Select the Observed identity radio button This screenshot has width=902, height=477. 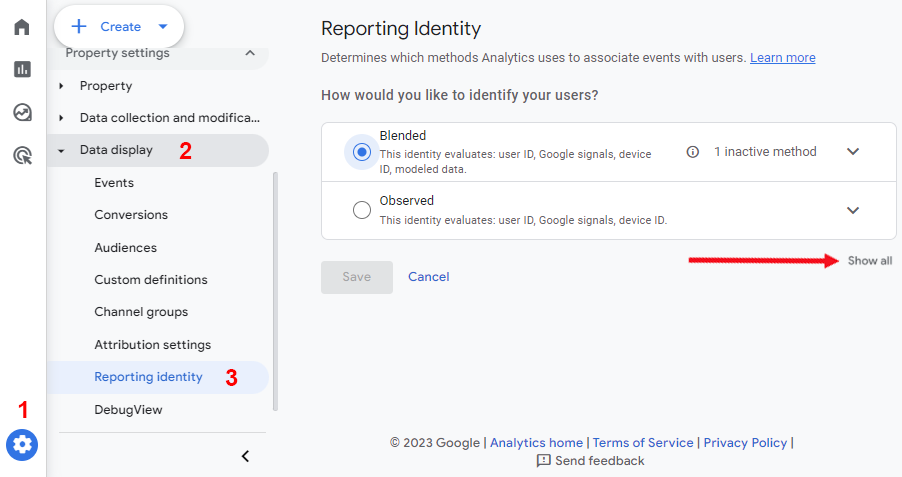point(362,210)
